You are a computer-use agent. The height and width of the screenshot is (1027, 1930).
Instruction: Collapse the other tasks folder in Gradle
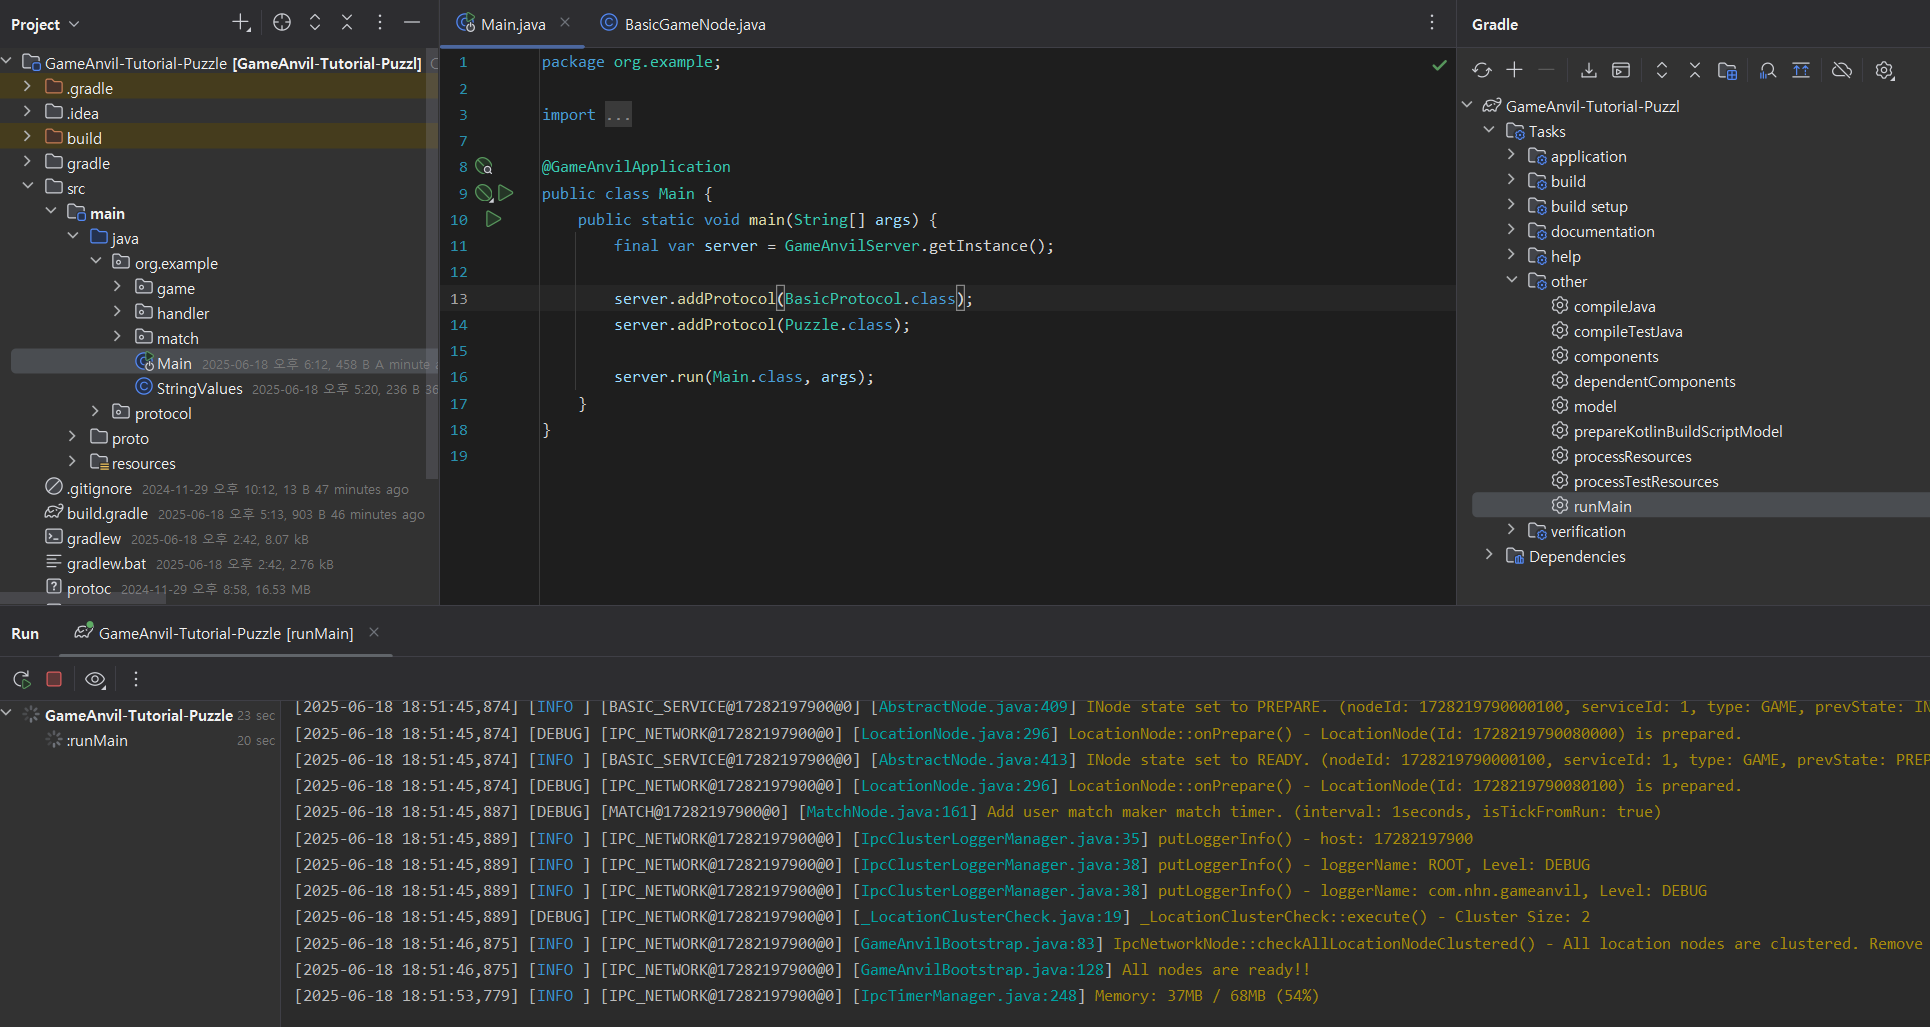(x=1511, y=280)
